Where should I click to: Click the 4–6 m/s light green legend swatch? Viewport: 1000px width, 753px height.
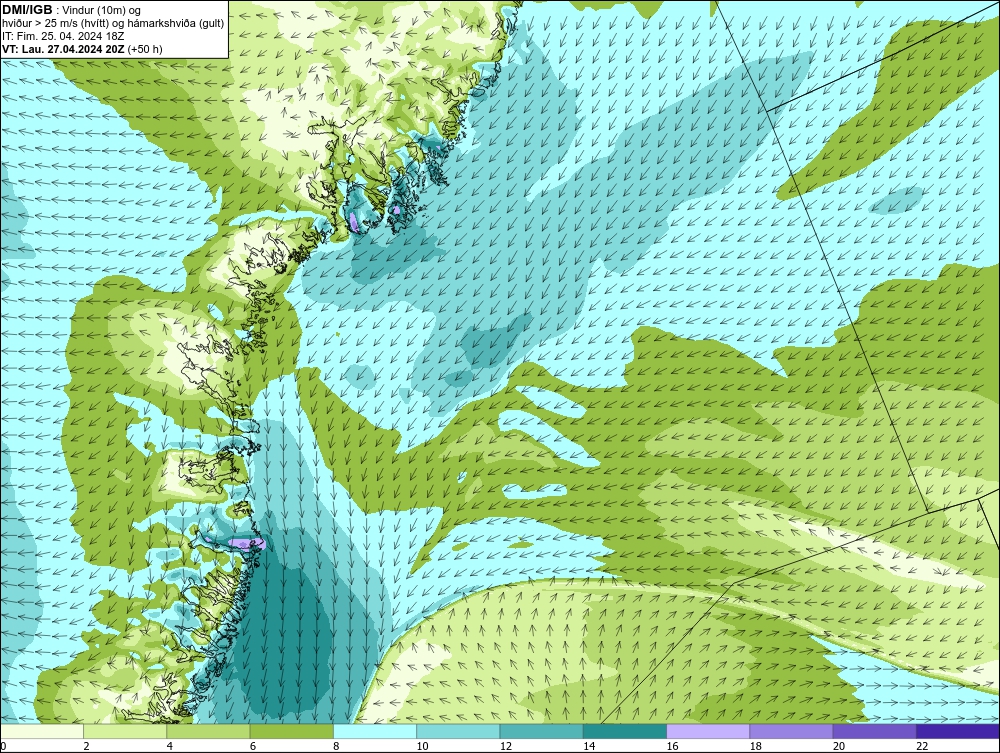pyautogui.click(x=209, y=731)
